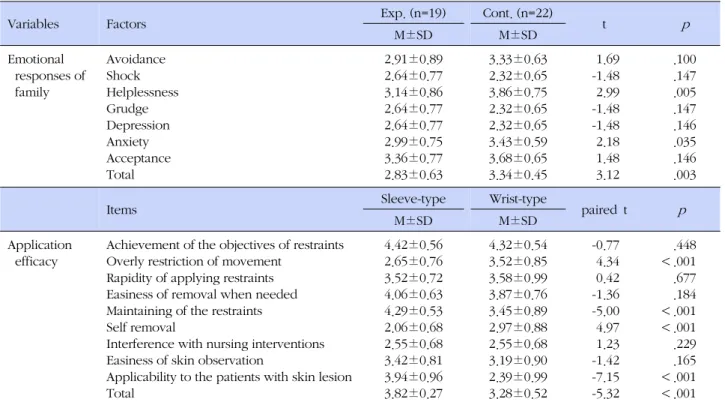Select the sleeve-type value "4.06±0.63"
This screenshot has width=725, height=405.
(x=413, y=295)
